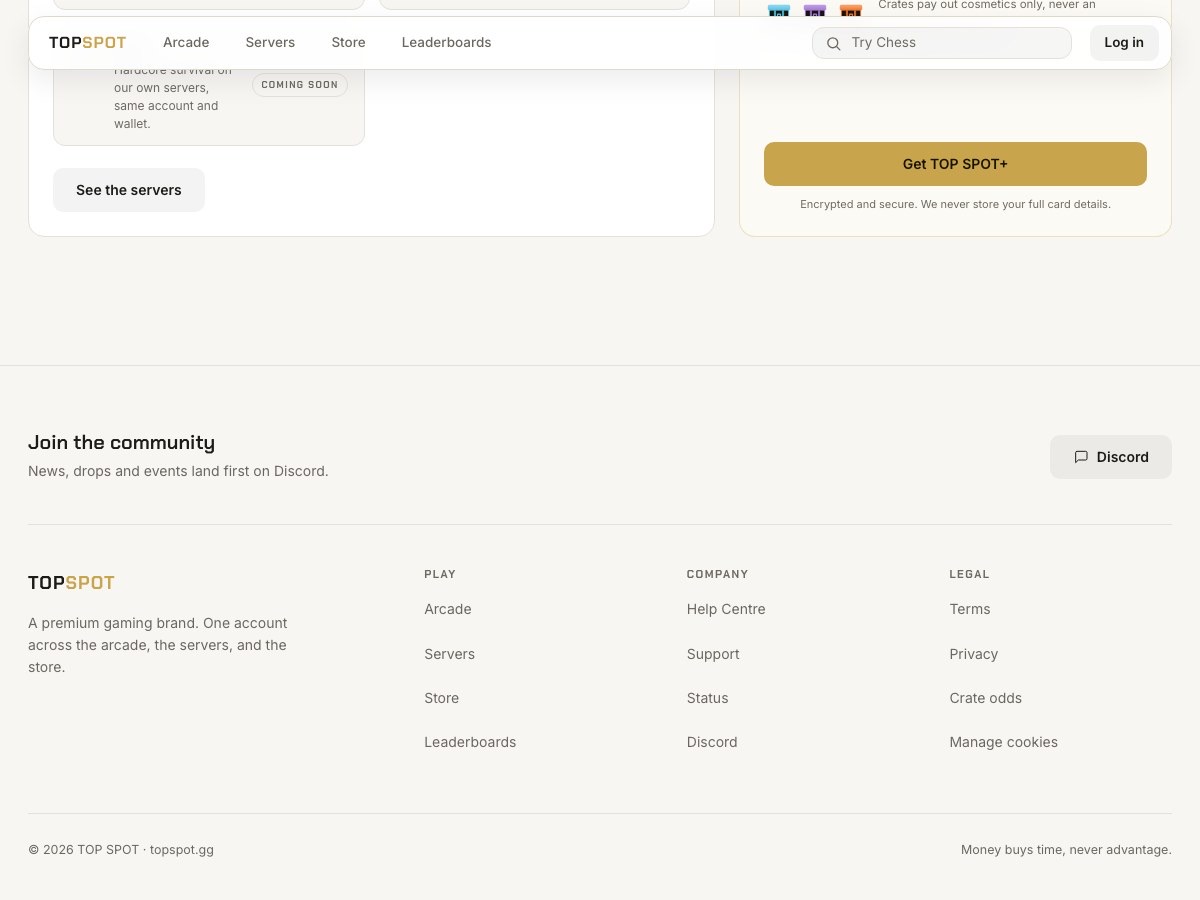Click the Join the community heading
The height and width of the screenshot is (900, 1200).
(121, 442)
